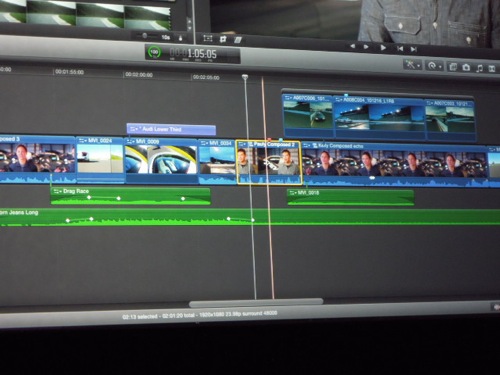Image resolution: width=500 pixels, height=375 pixels.
Task: Open the media browser icon left of camera
Action: pyautogui.click(x=453, y=67)
